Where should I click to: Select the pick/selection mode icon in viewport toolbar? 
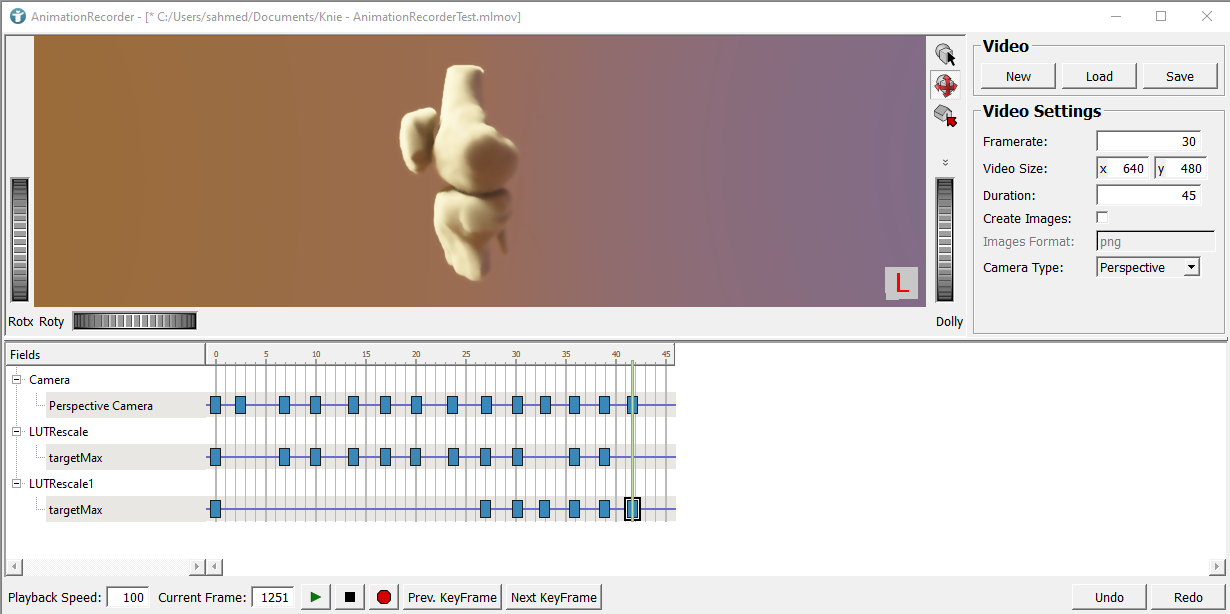pyautogui.click(x=944, y=54)
